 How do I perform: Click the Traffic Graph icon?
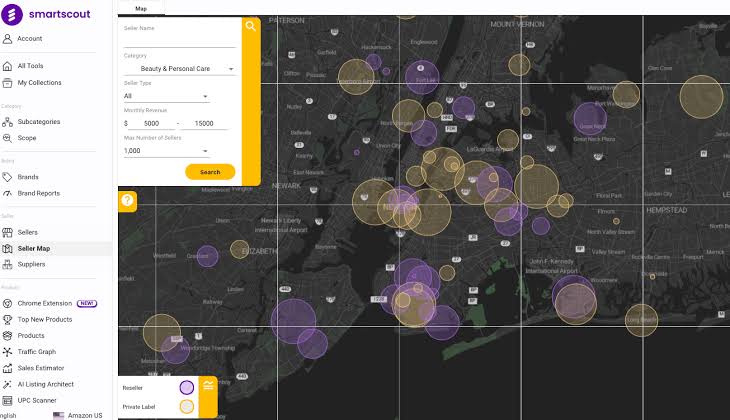click(7, 352)
